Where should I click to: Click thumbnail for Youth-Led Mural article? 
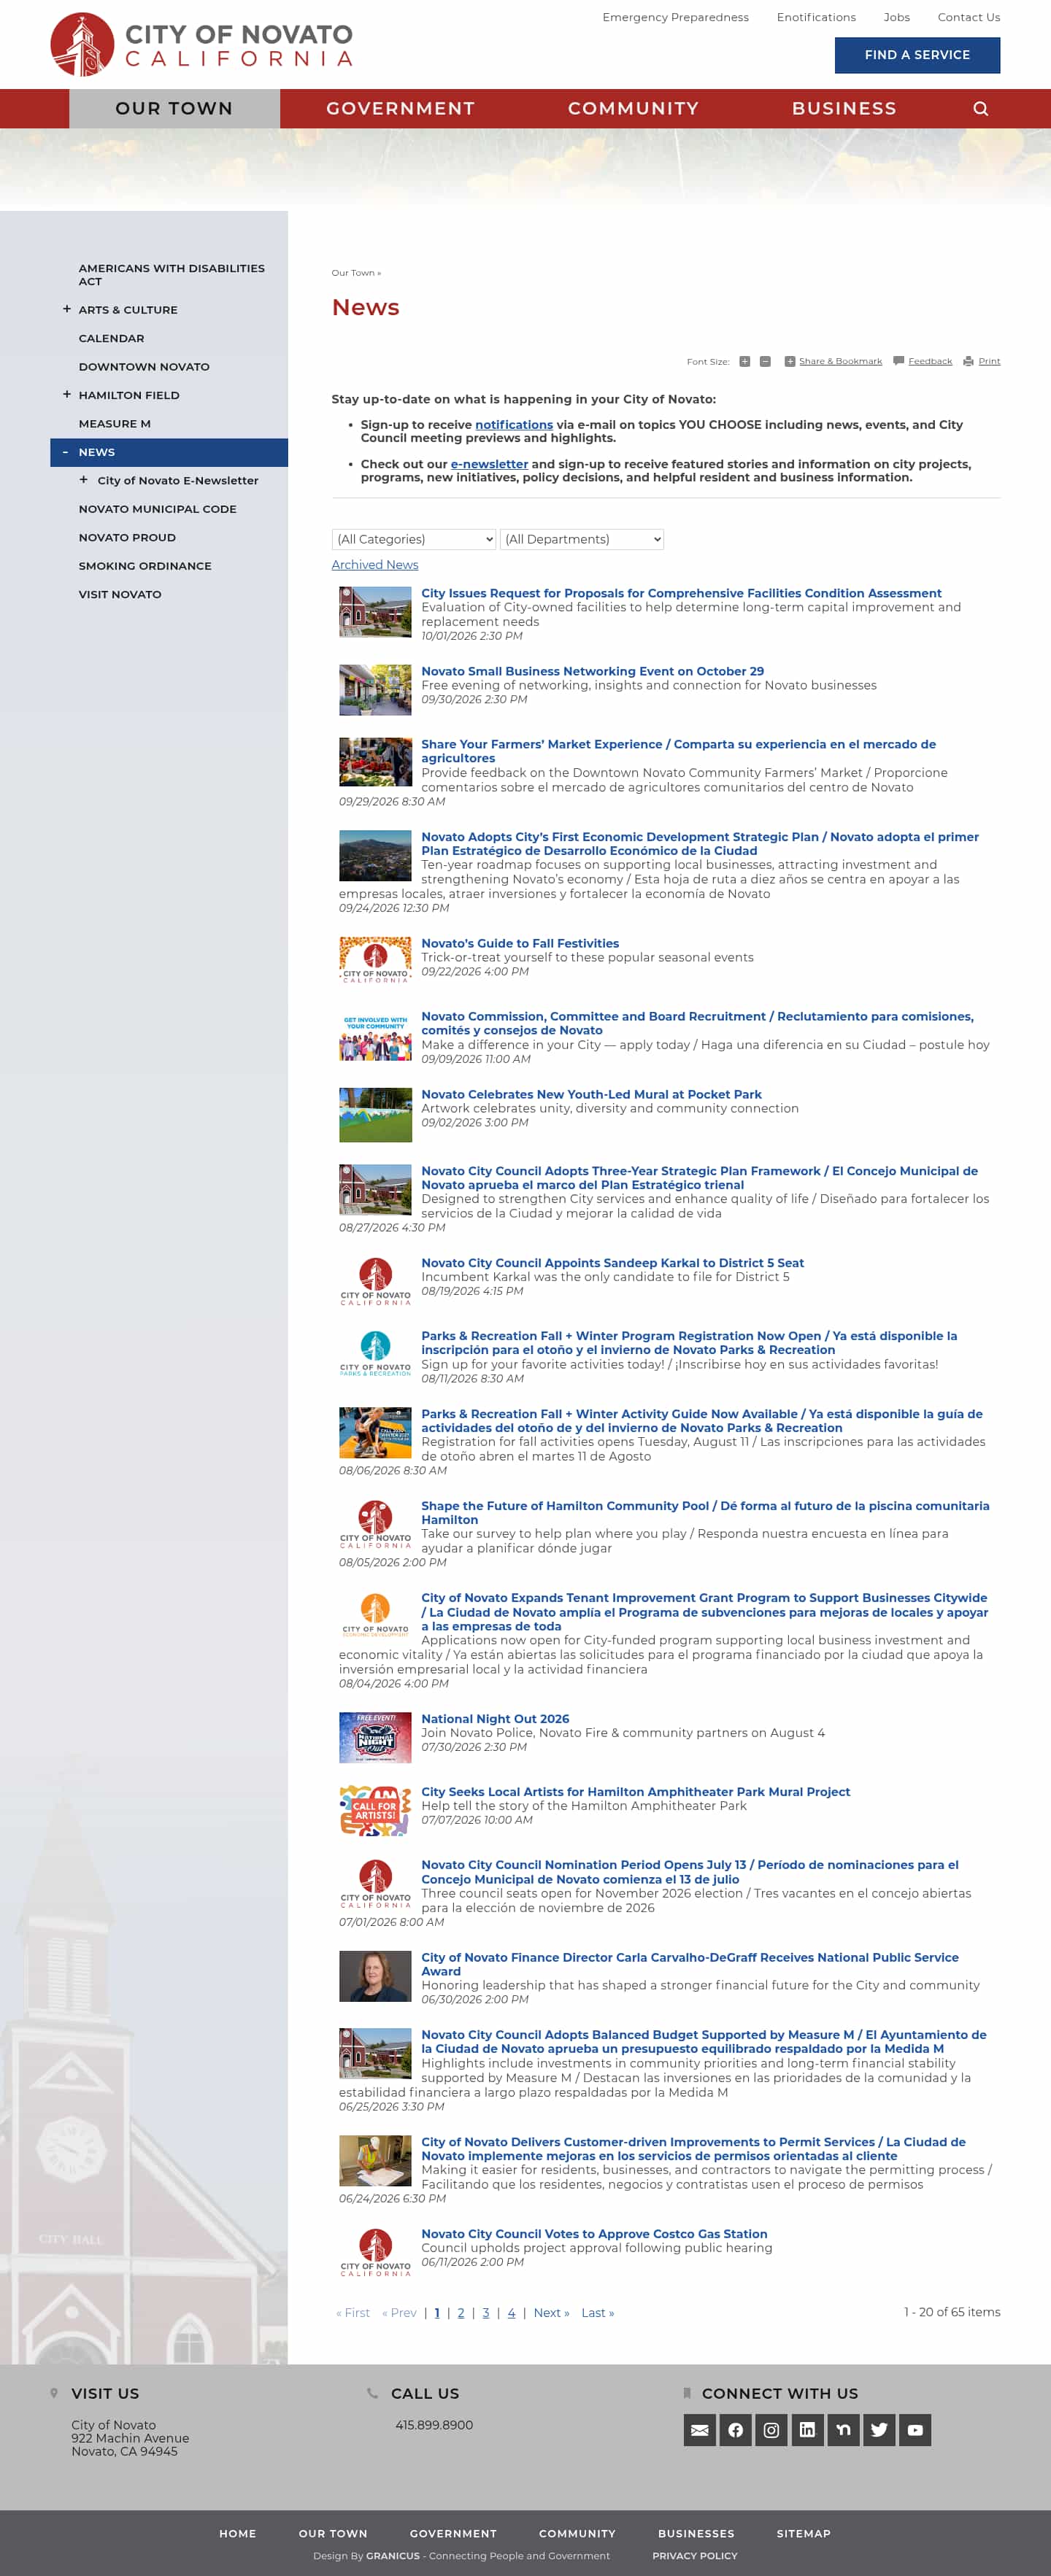coord(375,1115)
